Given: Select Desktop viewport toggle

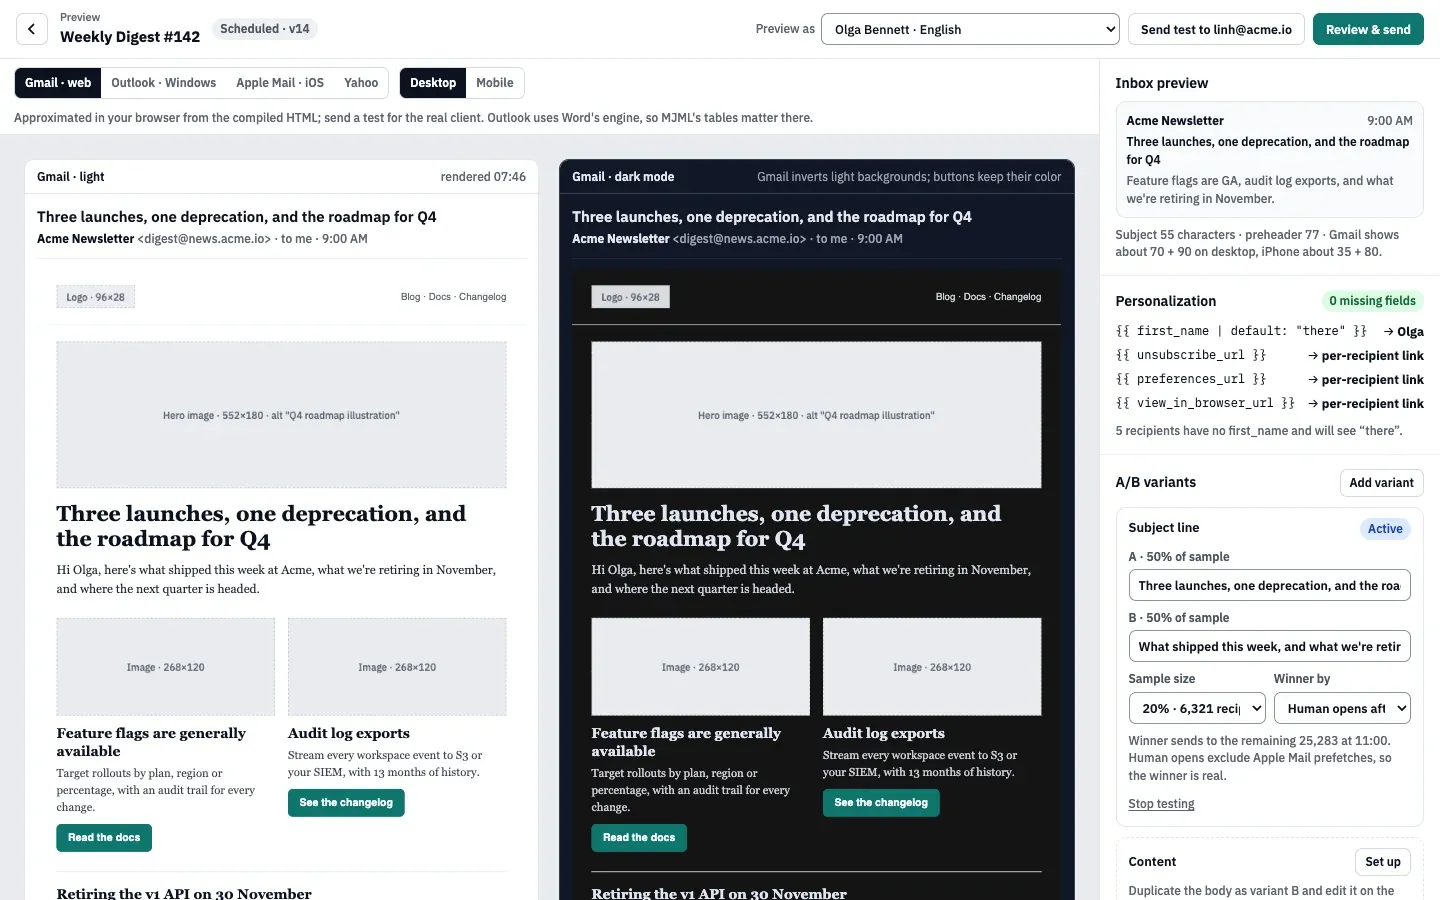Looking at the screenshot, I should (x=433, y=83).
